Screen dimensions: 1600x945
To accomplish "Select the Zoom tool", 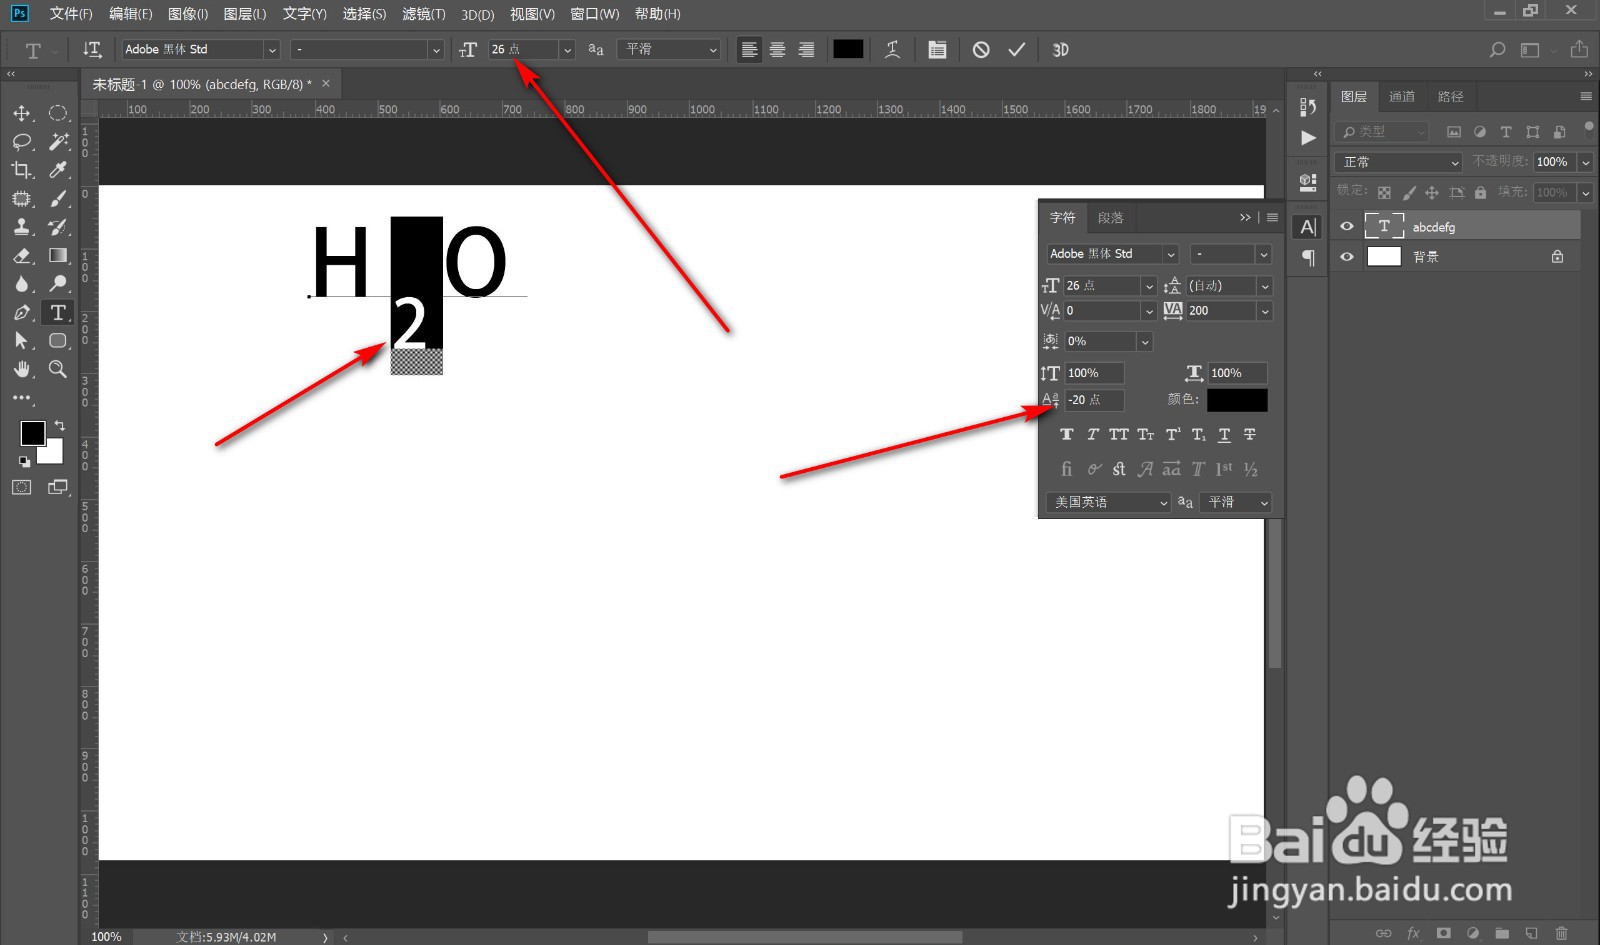I will pyautogui.click(x=58, y=369).
